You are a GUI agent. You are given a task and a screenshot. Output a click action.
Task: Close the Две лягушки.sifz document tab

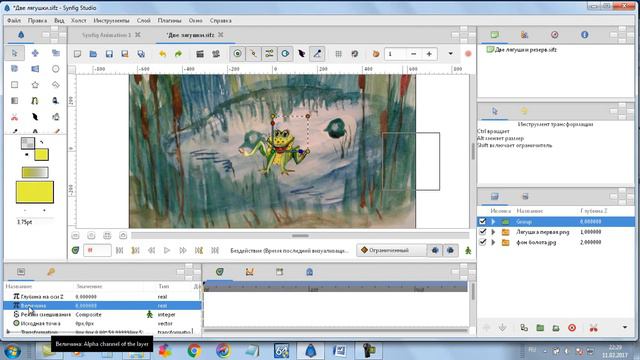coord(220,35)
